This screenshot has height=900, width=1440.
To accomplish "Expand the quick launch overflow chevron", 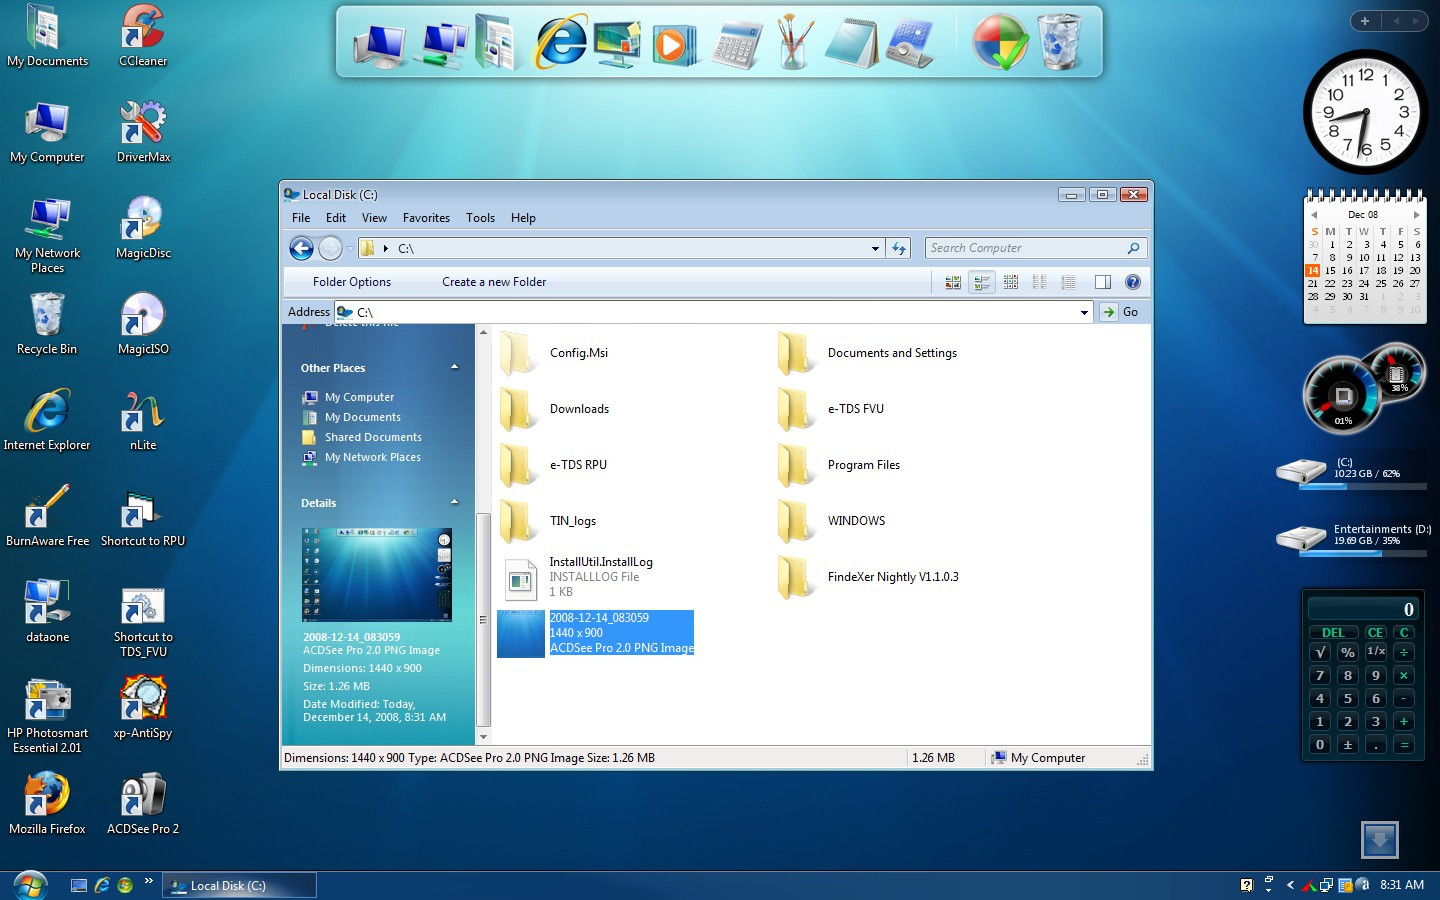I will pos(149,881).
